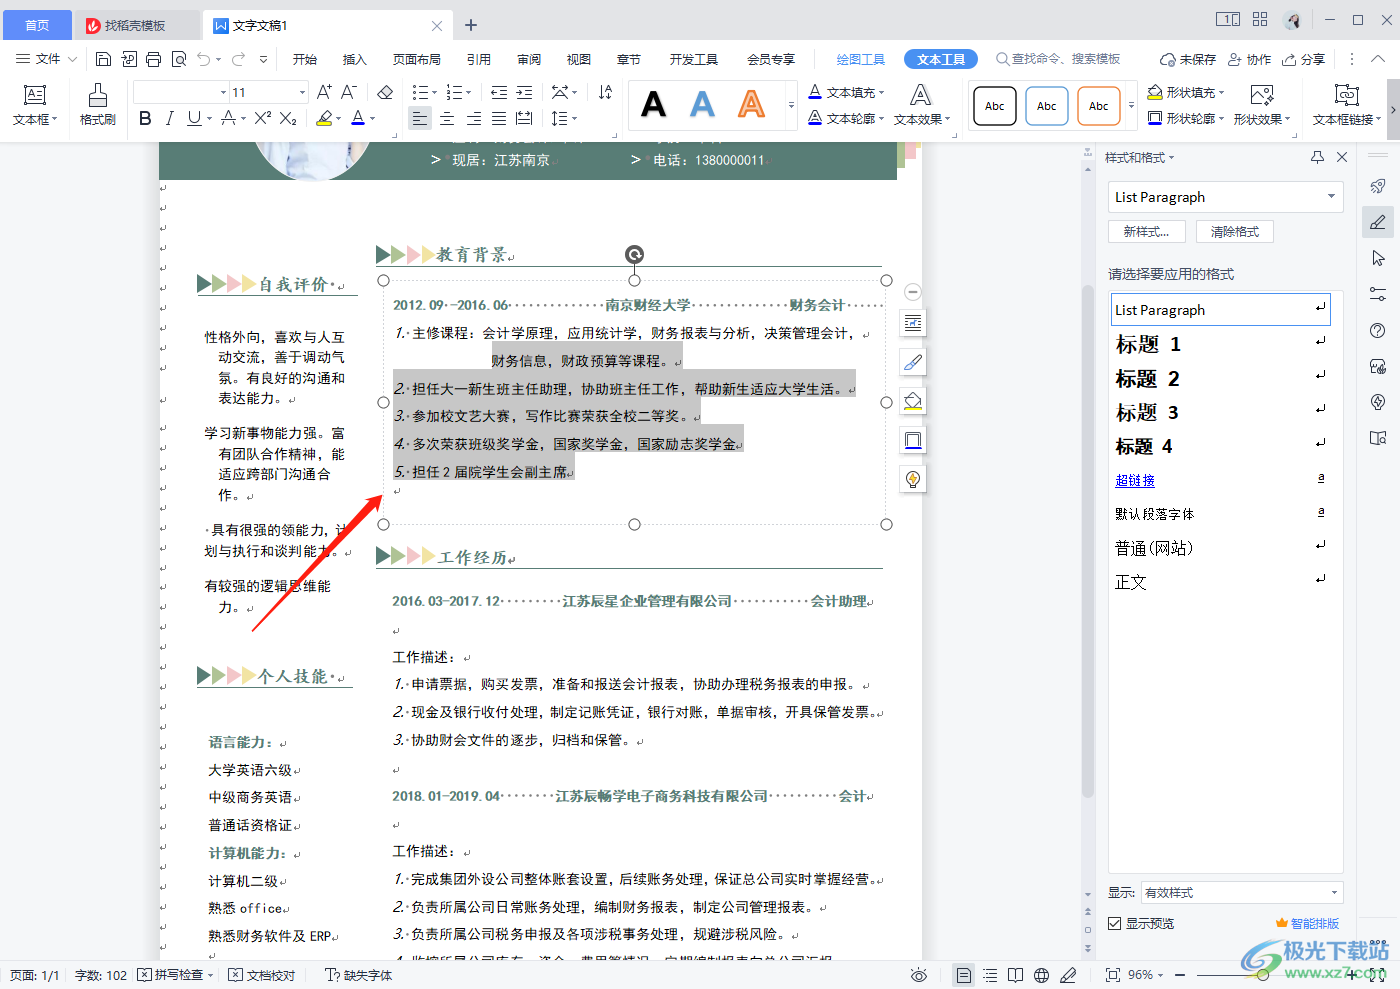
Task: Open the 审阅 ribbon tab
Action: (529, 60)
